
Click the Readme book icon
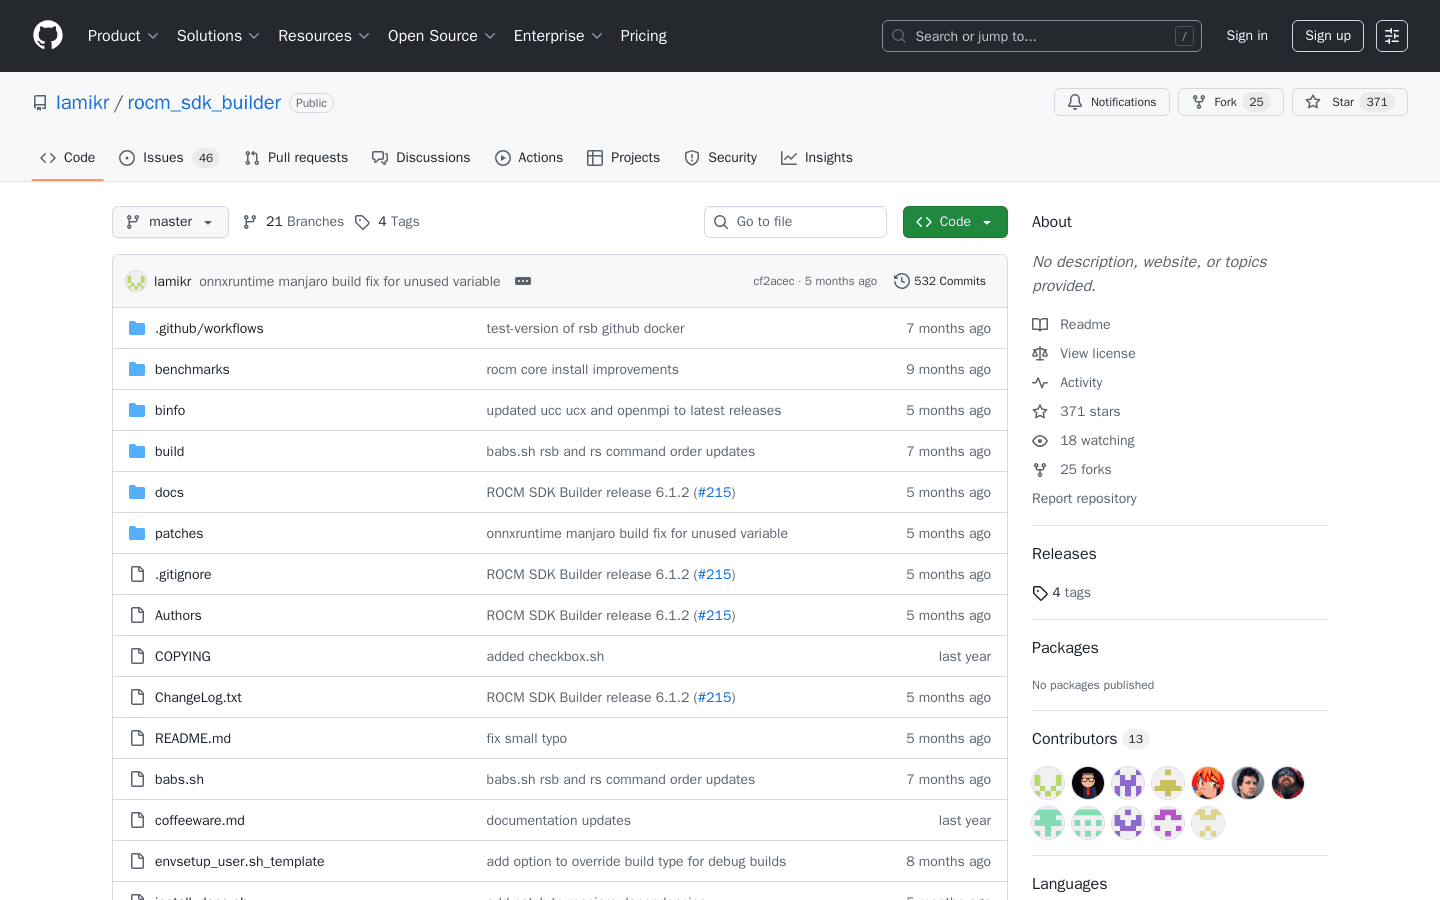pos(1040,324)
